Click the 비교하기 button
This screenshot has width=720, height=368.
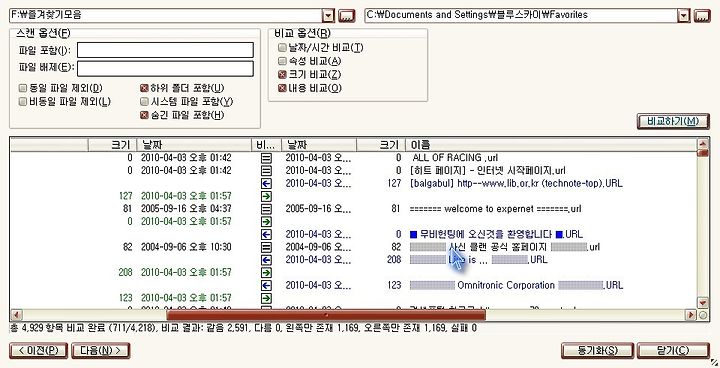pyautogui.click(x=673, y=121)
